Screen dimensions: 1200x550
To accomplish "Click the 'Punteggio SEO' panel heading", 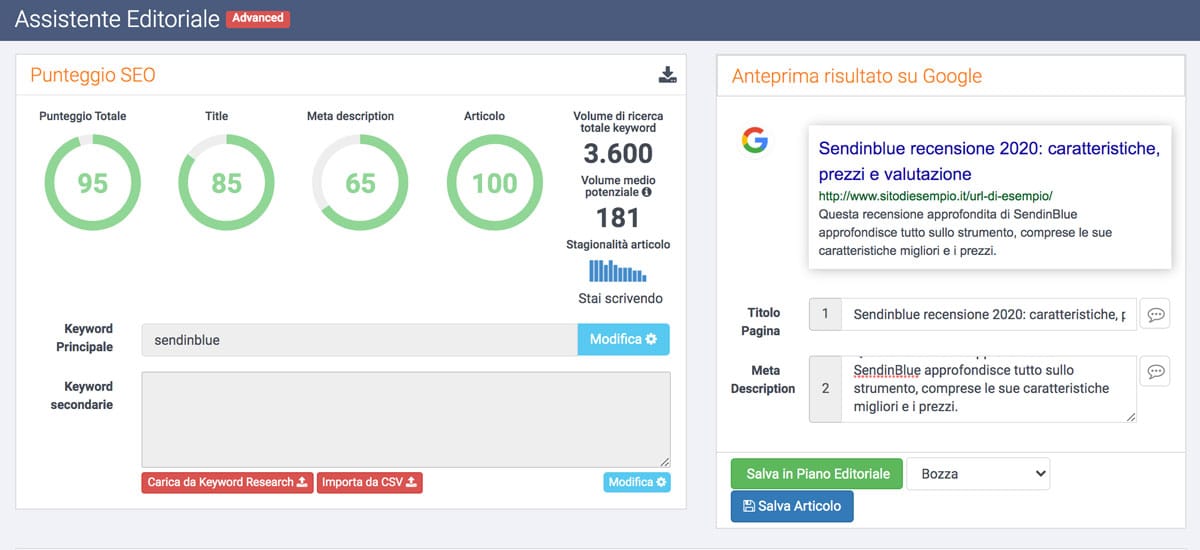I will point(93,75).
